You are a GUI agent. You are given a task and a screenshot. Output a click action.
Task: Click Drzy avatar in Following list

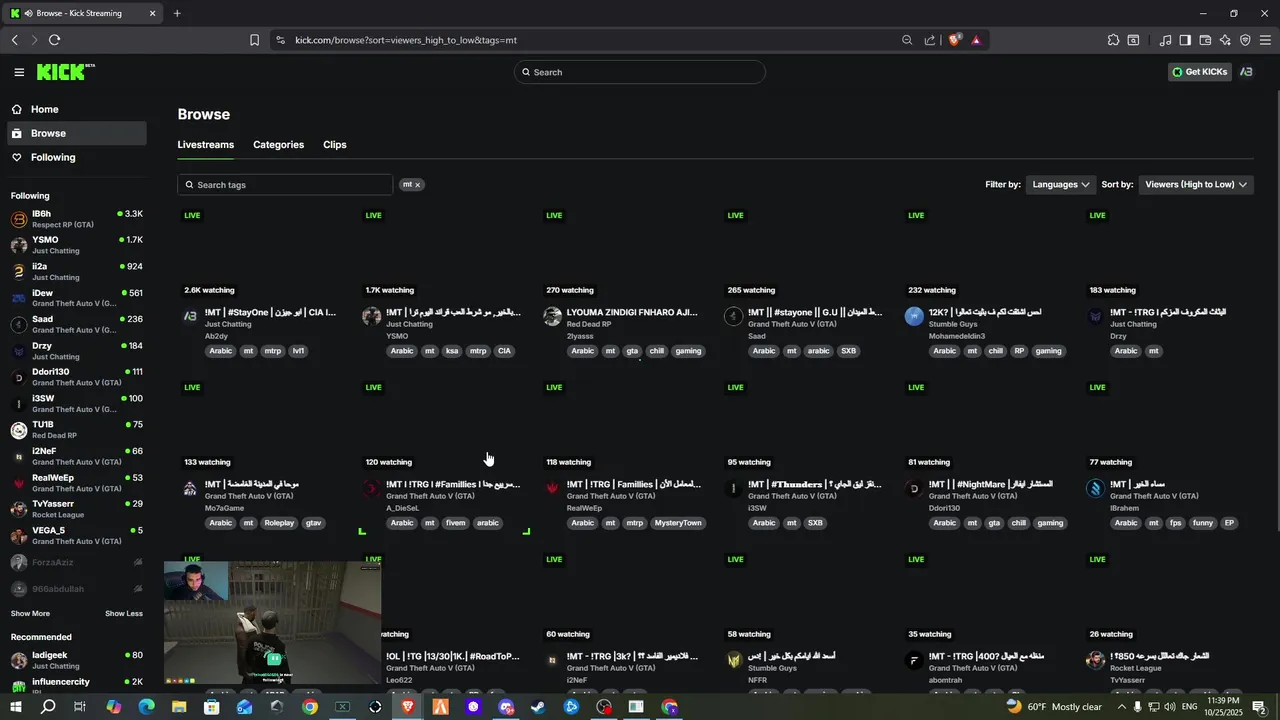pyautogui.click(x=18, y=351)
